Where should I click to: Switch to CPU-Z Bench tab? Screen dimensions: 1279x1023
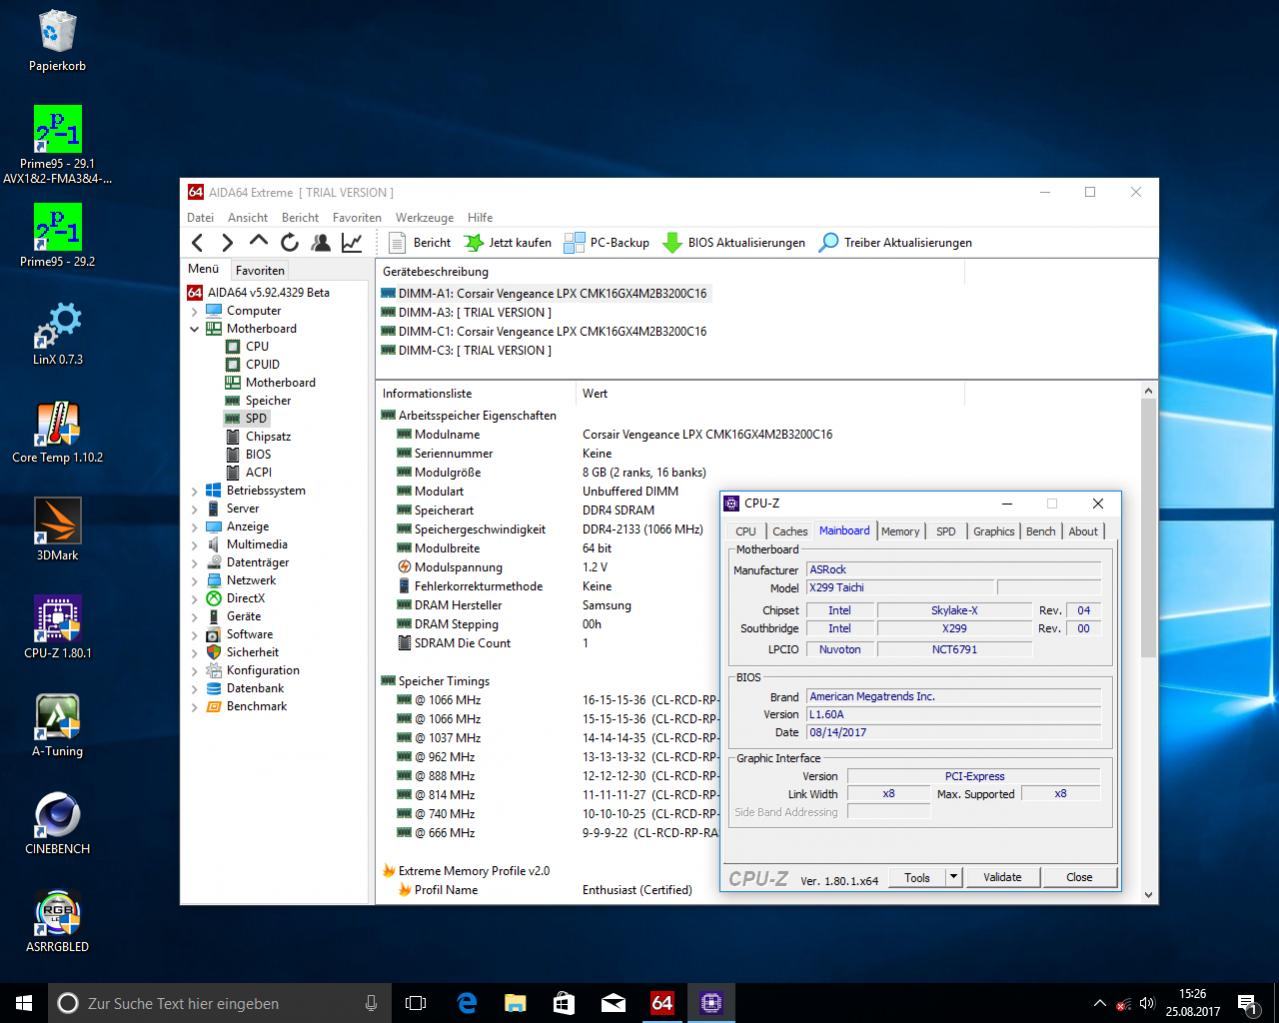1040,531
